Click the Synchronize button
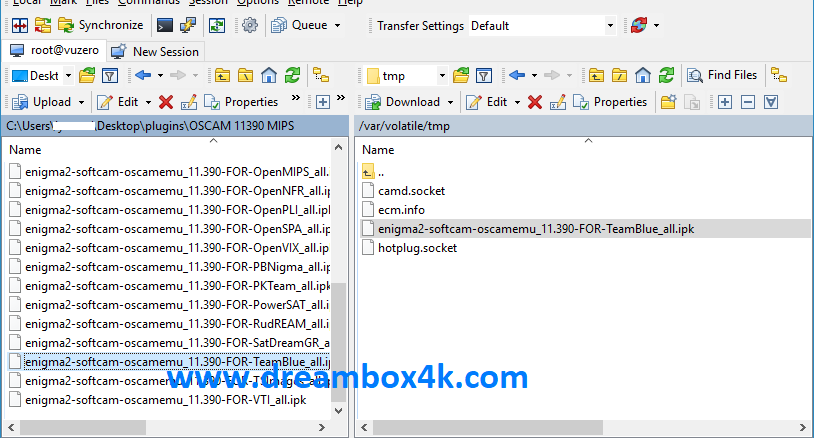814x438 pixels. click(100, 25)
